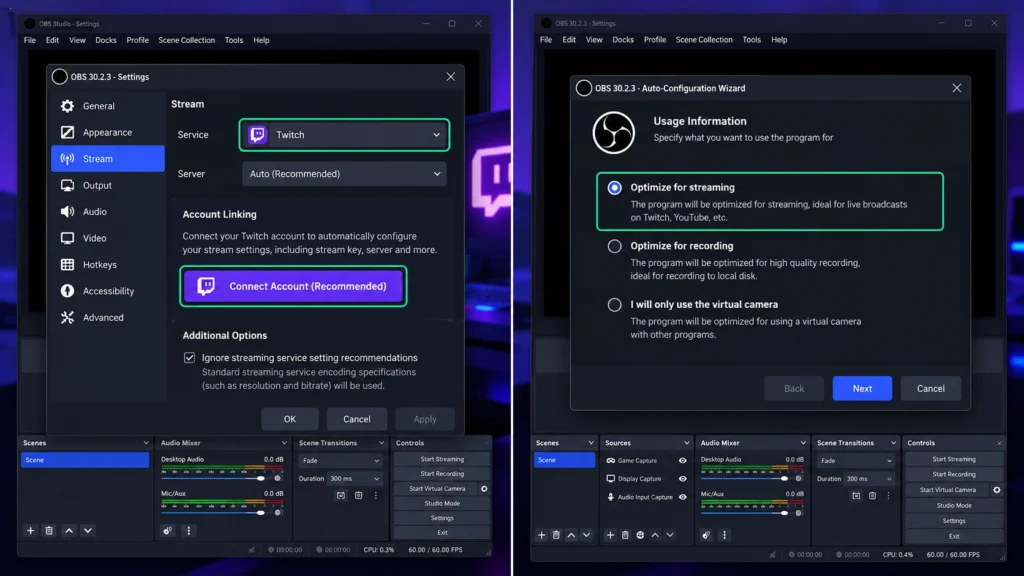This screenshot has height=576, width=1024.
Task: Click OK in the Settings dialog
Action: tap(290, 419)
